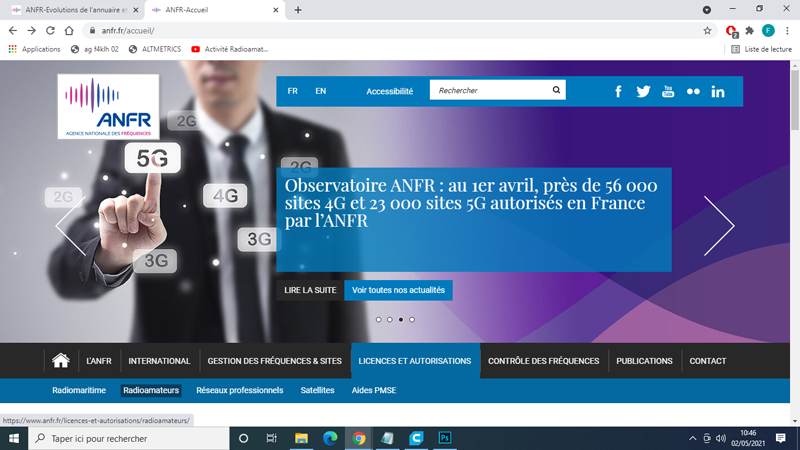Screen dimensions: 800x450
Task: Open ANFR YouTube channel icon
Action: 668,91
